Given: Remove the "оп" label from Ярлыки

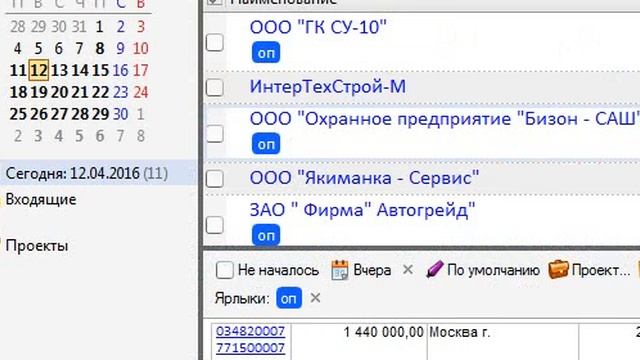Looking at the screenshot, I should click(x=315, y=298).
